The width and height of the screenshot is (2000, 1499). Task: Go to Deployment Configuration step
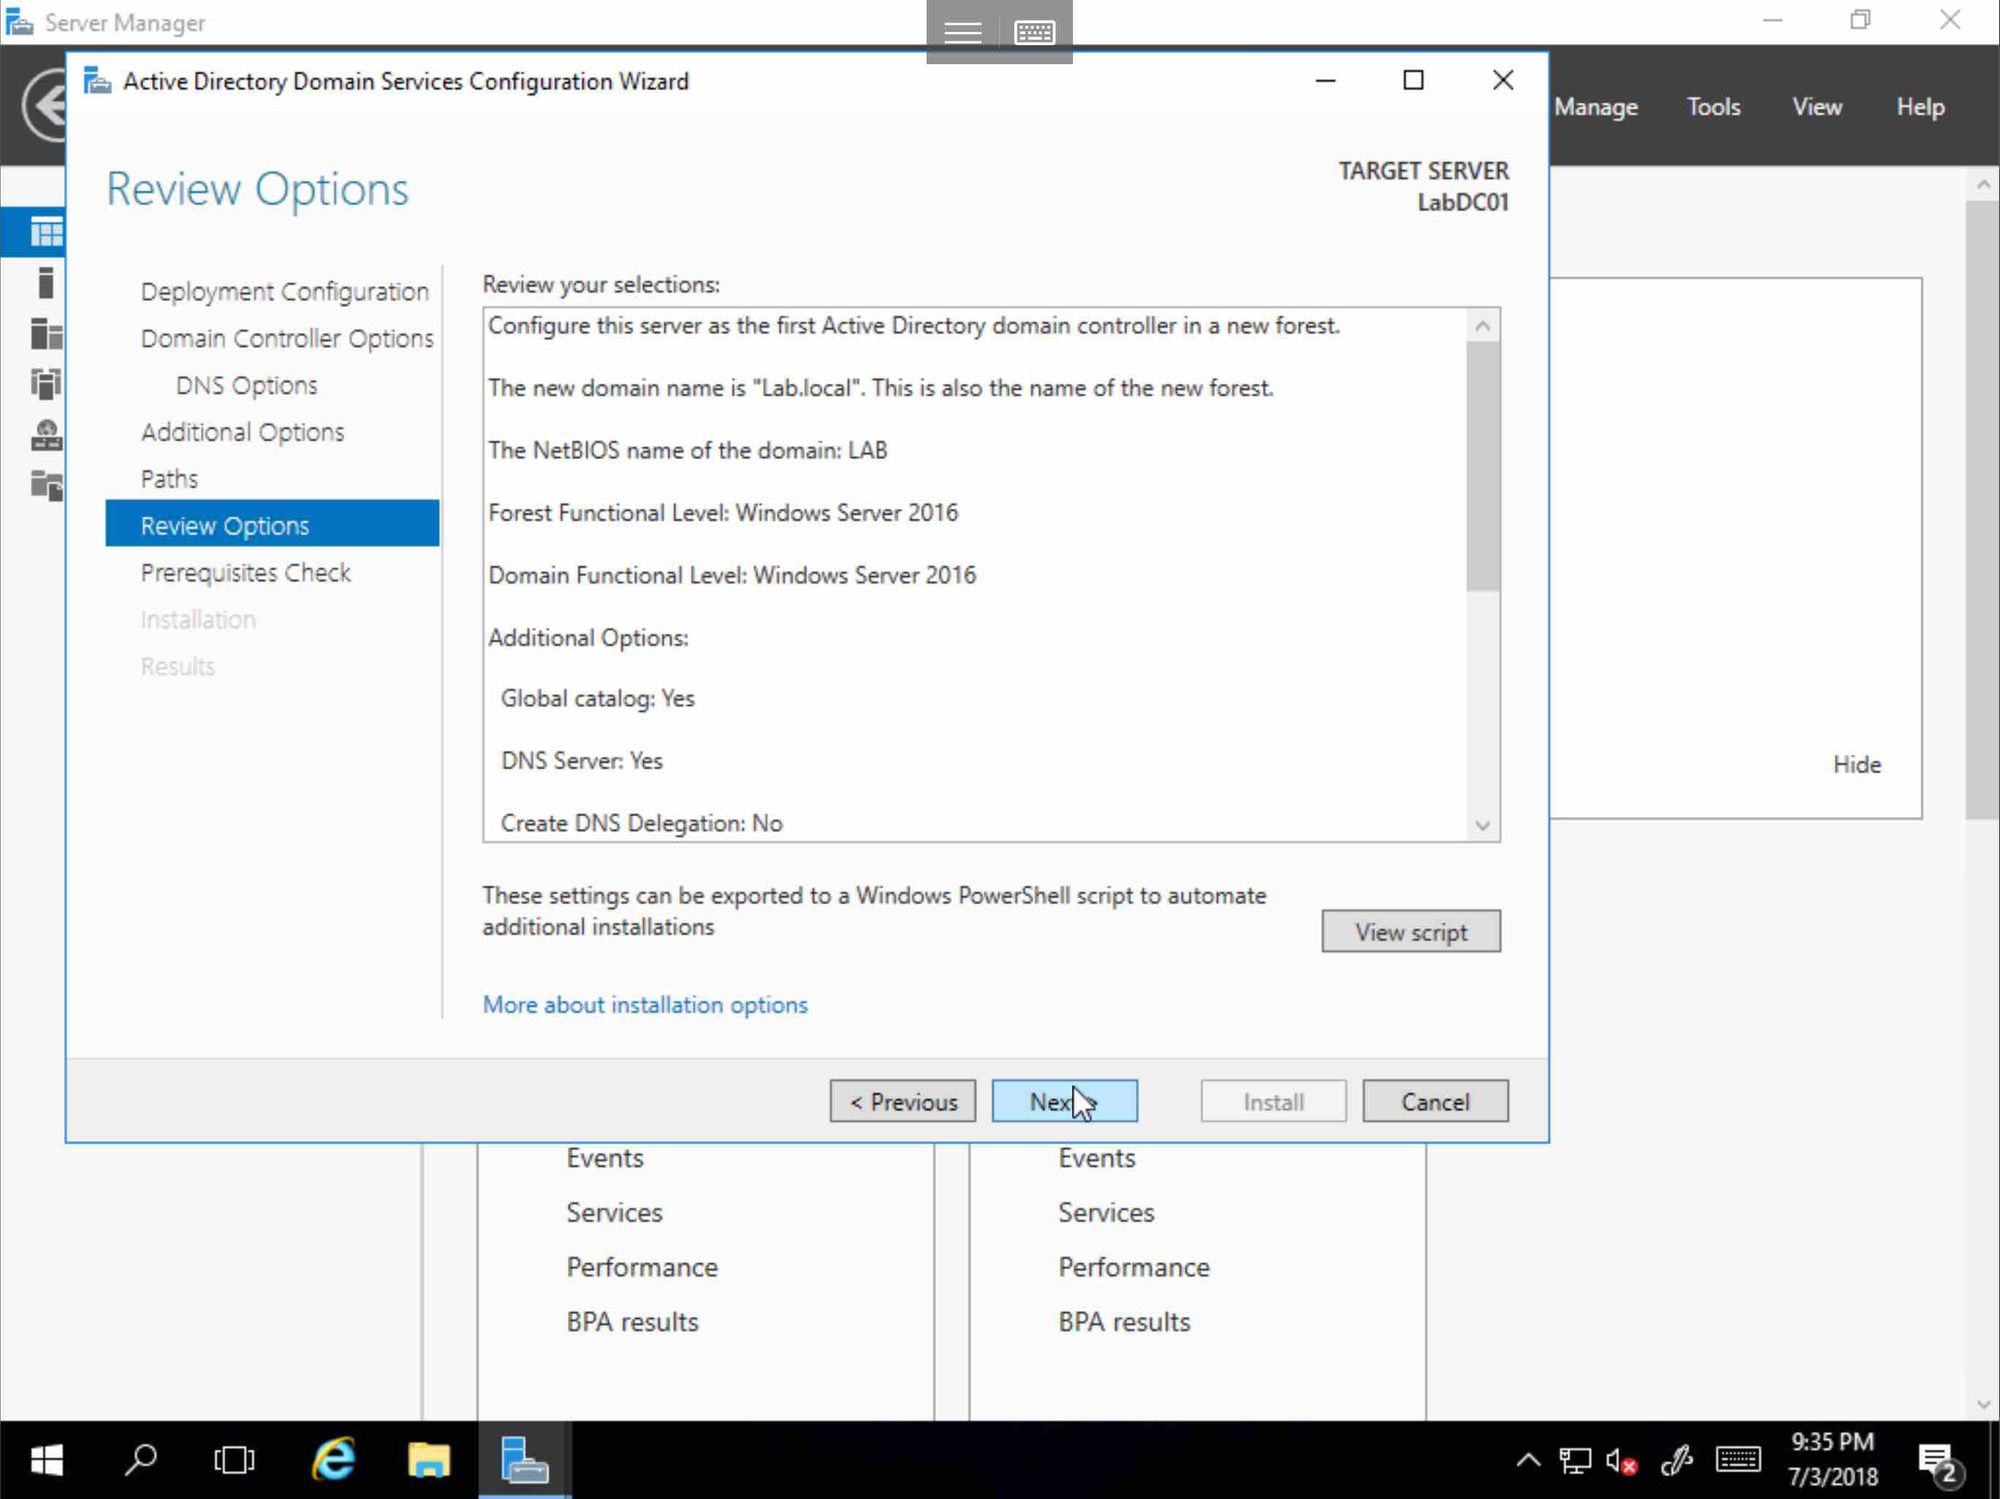pyautogui.click(x=284, y=291)
